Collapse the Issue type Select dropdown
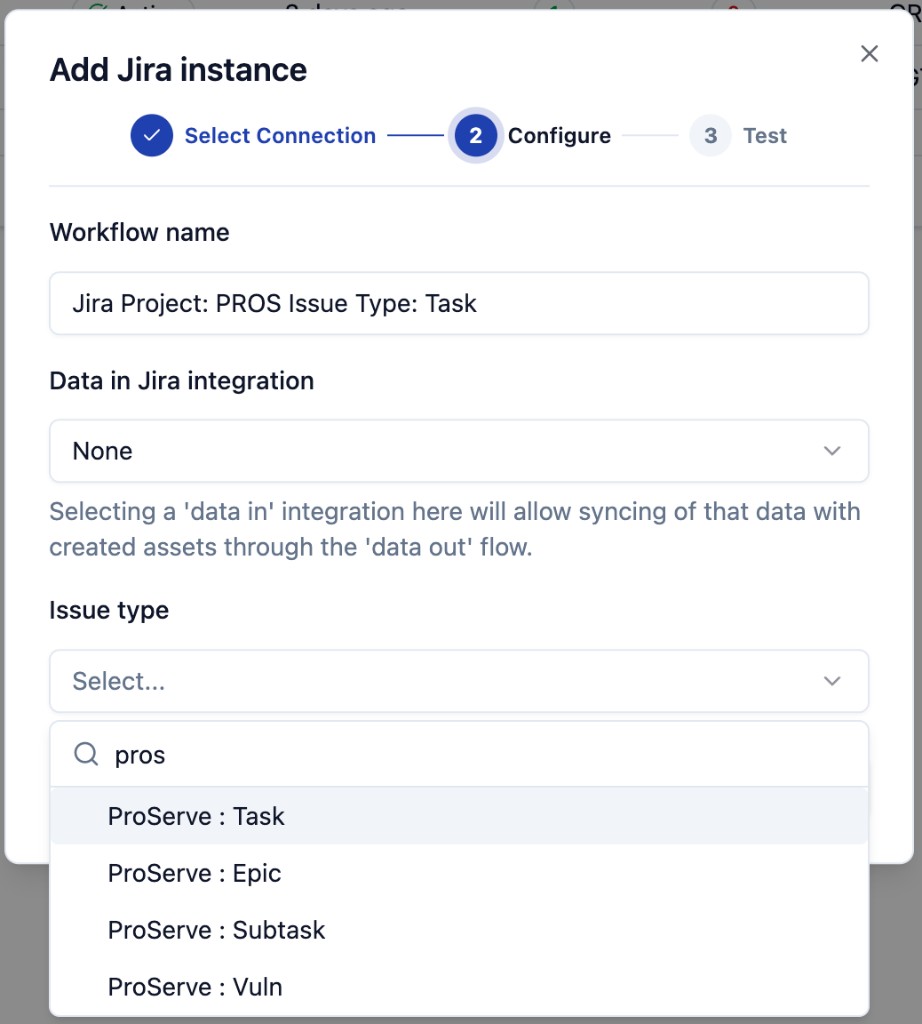 pyautogui.click(x=459, y=681)
